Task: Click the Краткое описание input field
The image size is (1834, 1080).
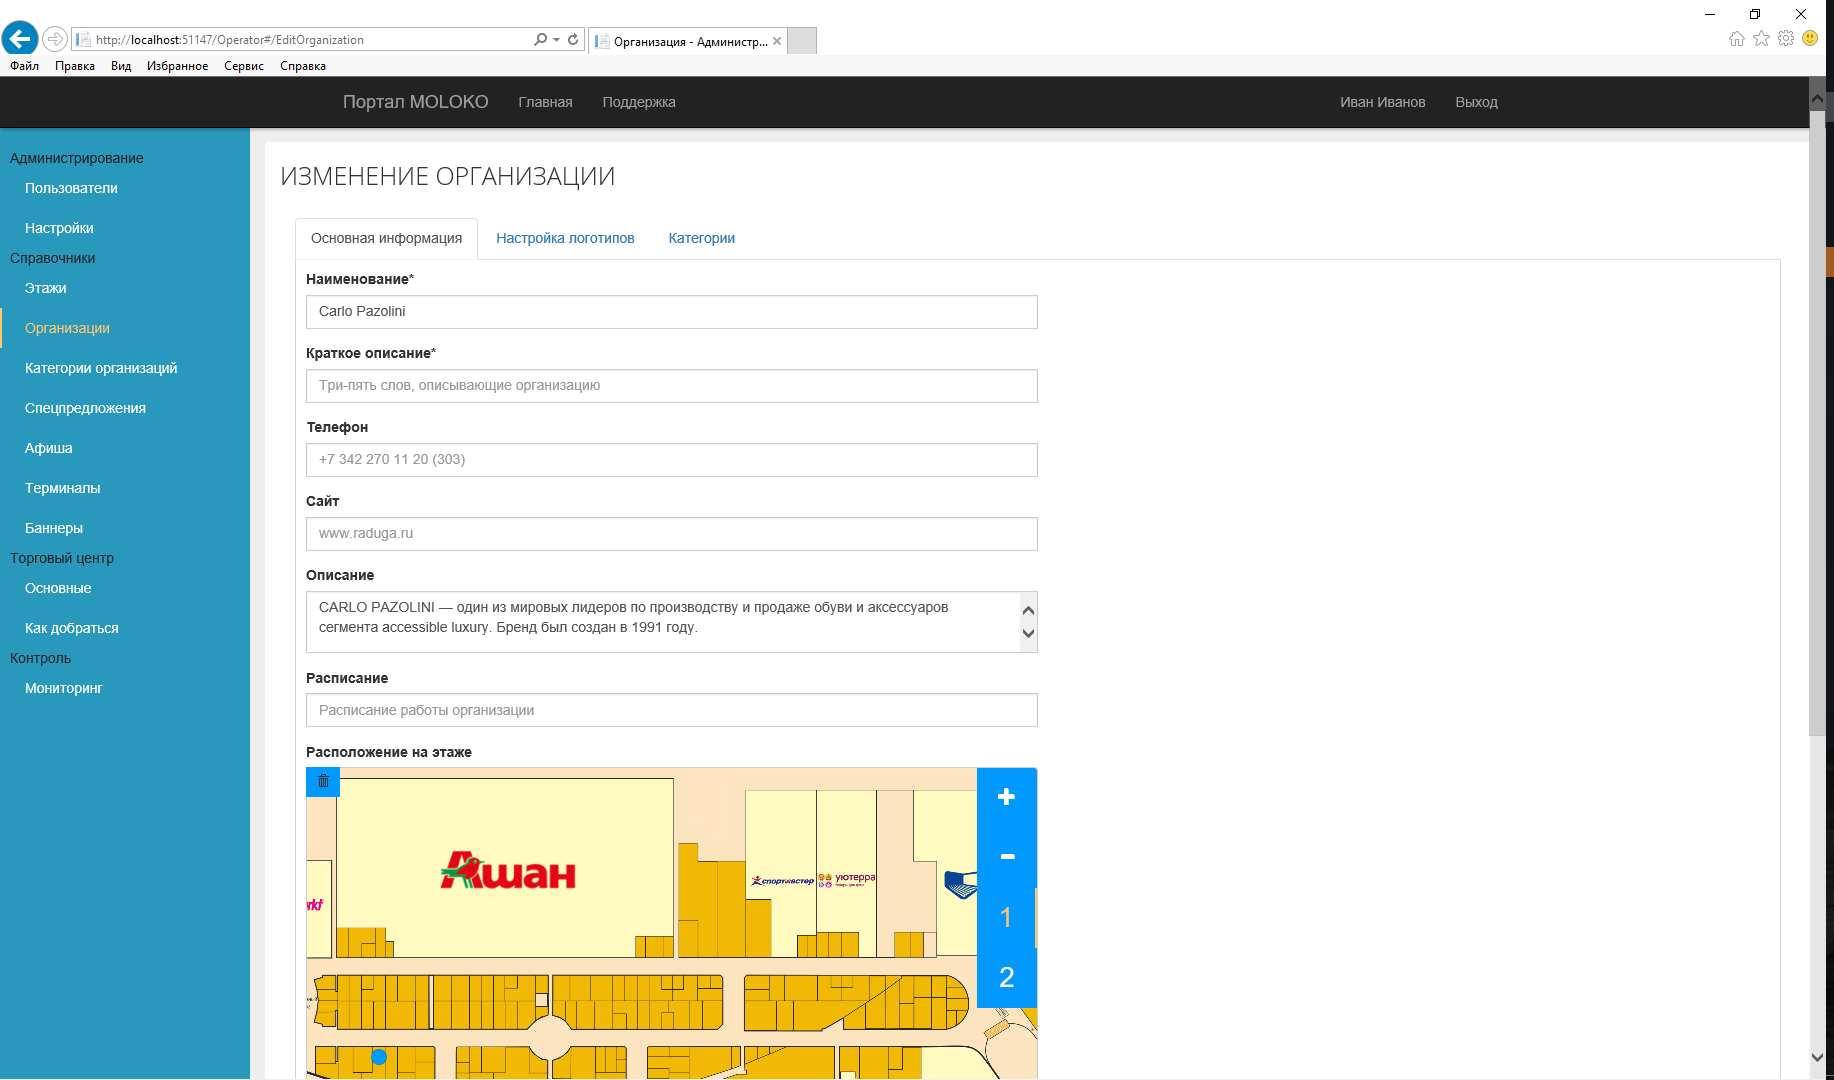Action: 671,386
